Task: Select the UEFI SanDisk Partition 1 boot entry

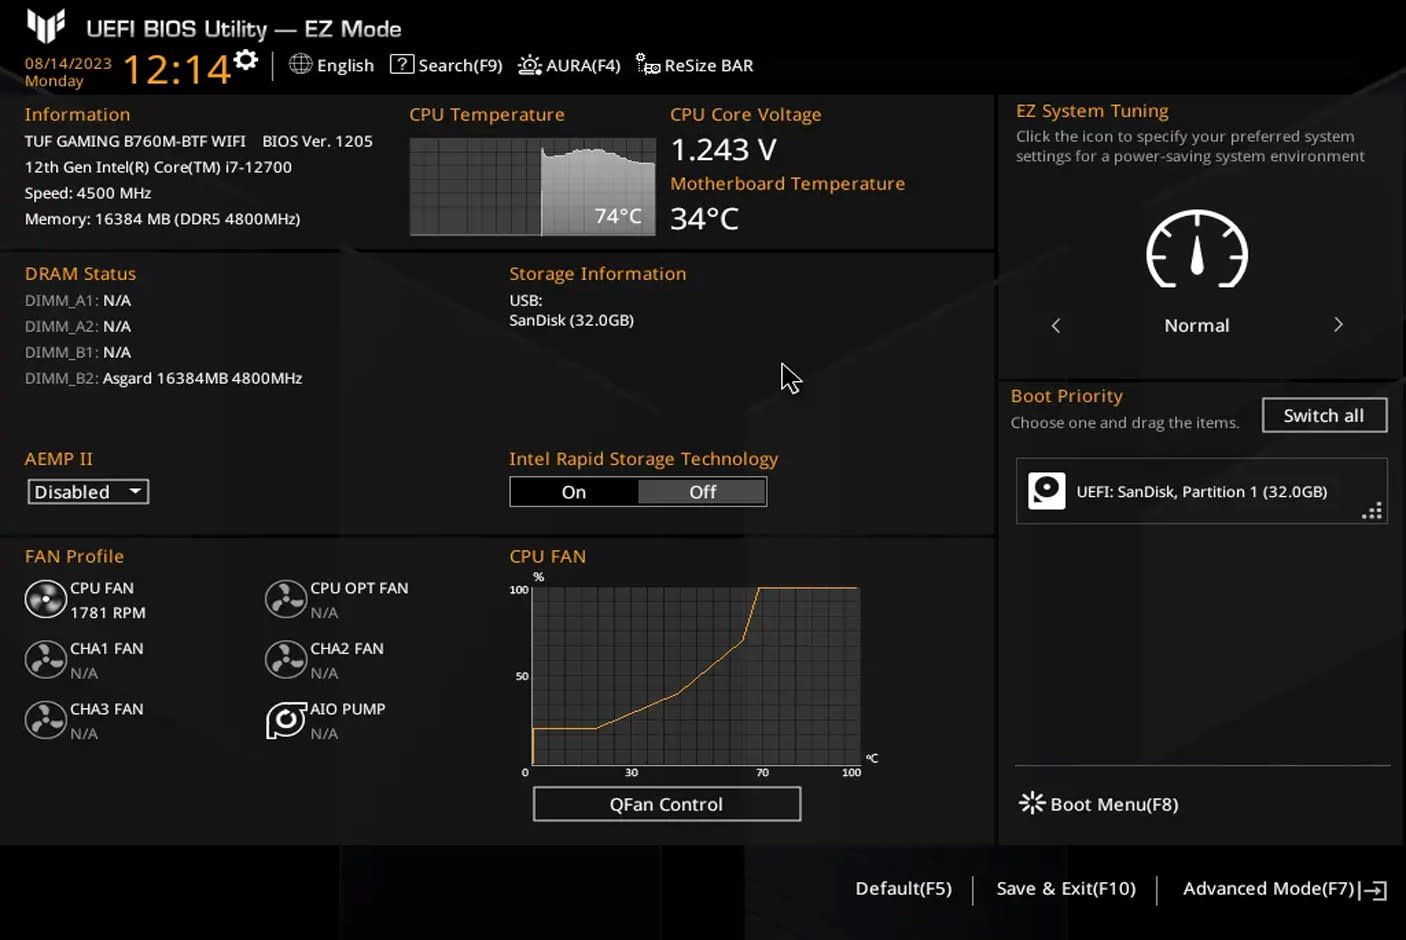Action: pos(1200,491)
